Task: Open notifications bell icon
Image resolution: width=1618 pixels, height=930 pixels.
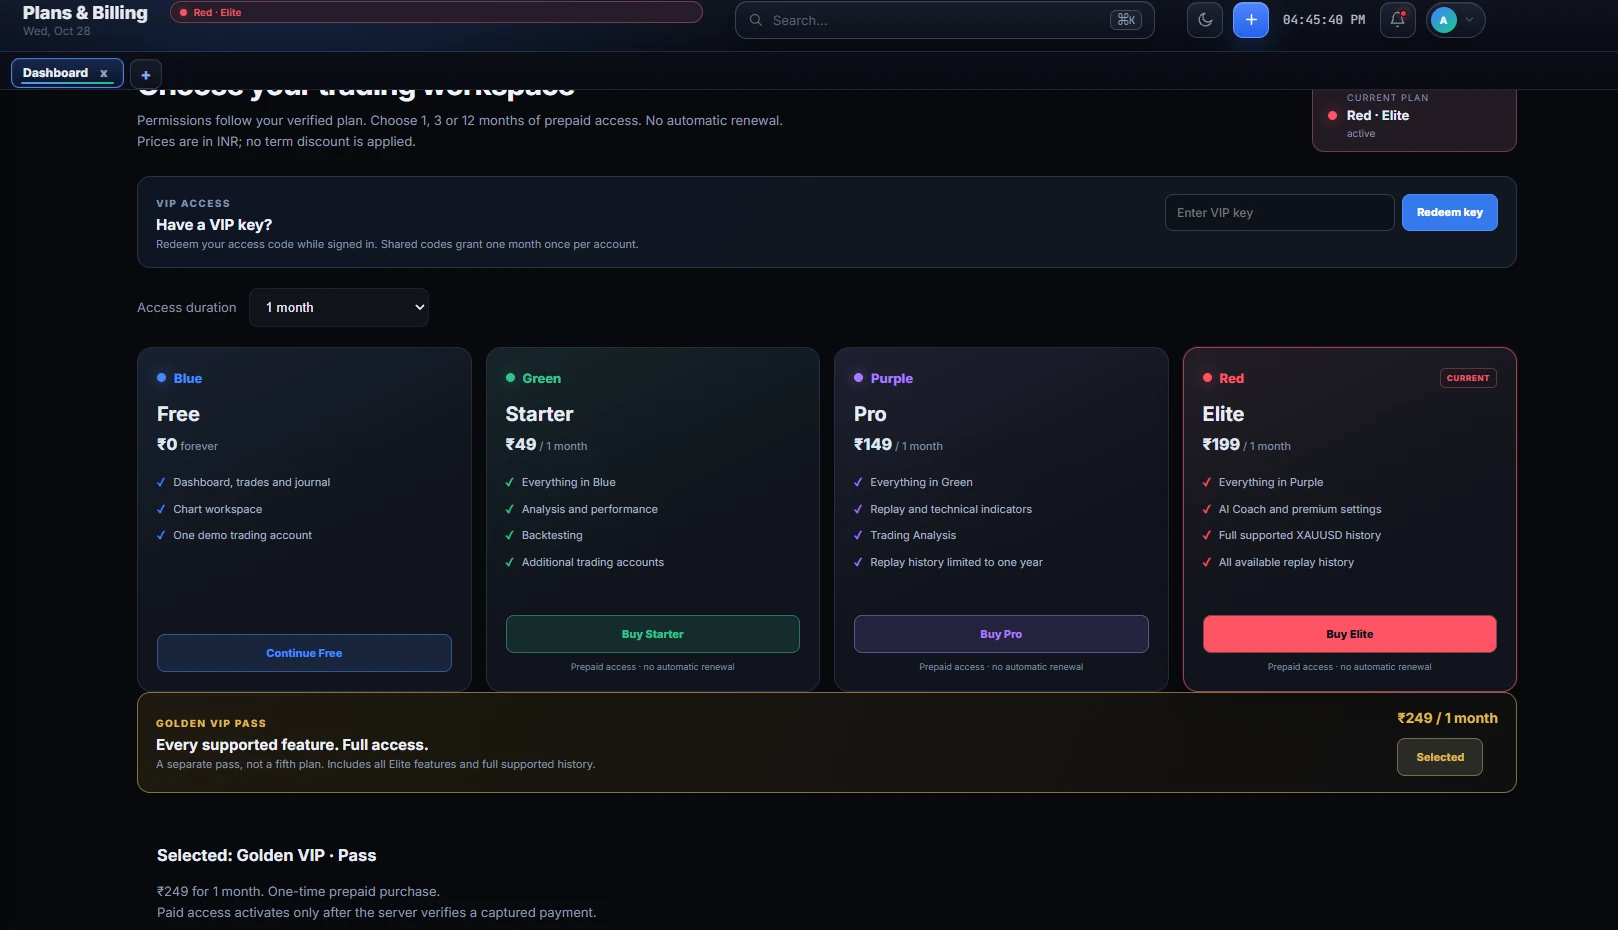Action: coord(1398,20)
